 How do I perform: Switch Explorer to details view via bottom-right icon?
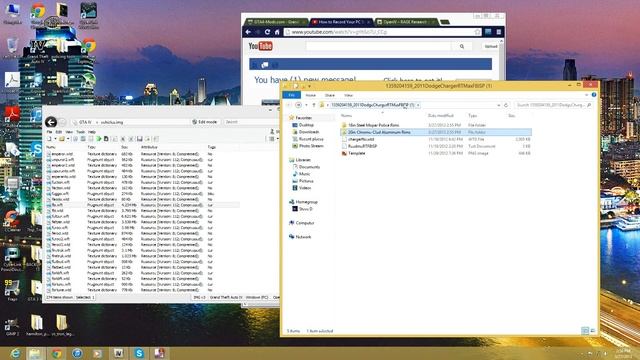click(x=585, y=331)
